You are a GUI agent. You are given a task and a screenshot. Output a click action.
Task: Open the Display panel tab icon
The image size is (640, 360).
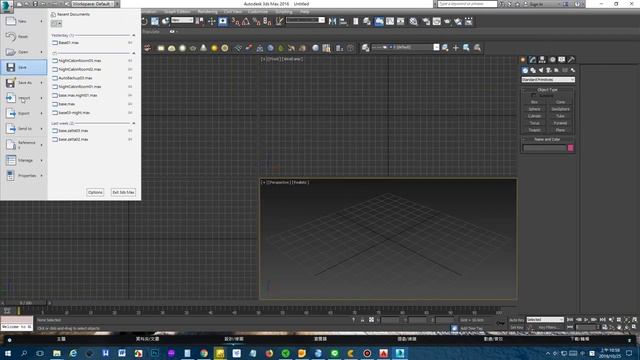pos(562,60)
